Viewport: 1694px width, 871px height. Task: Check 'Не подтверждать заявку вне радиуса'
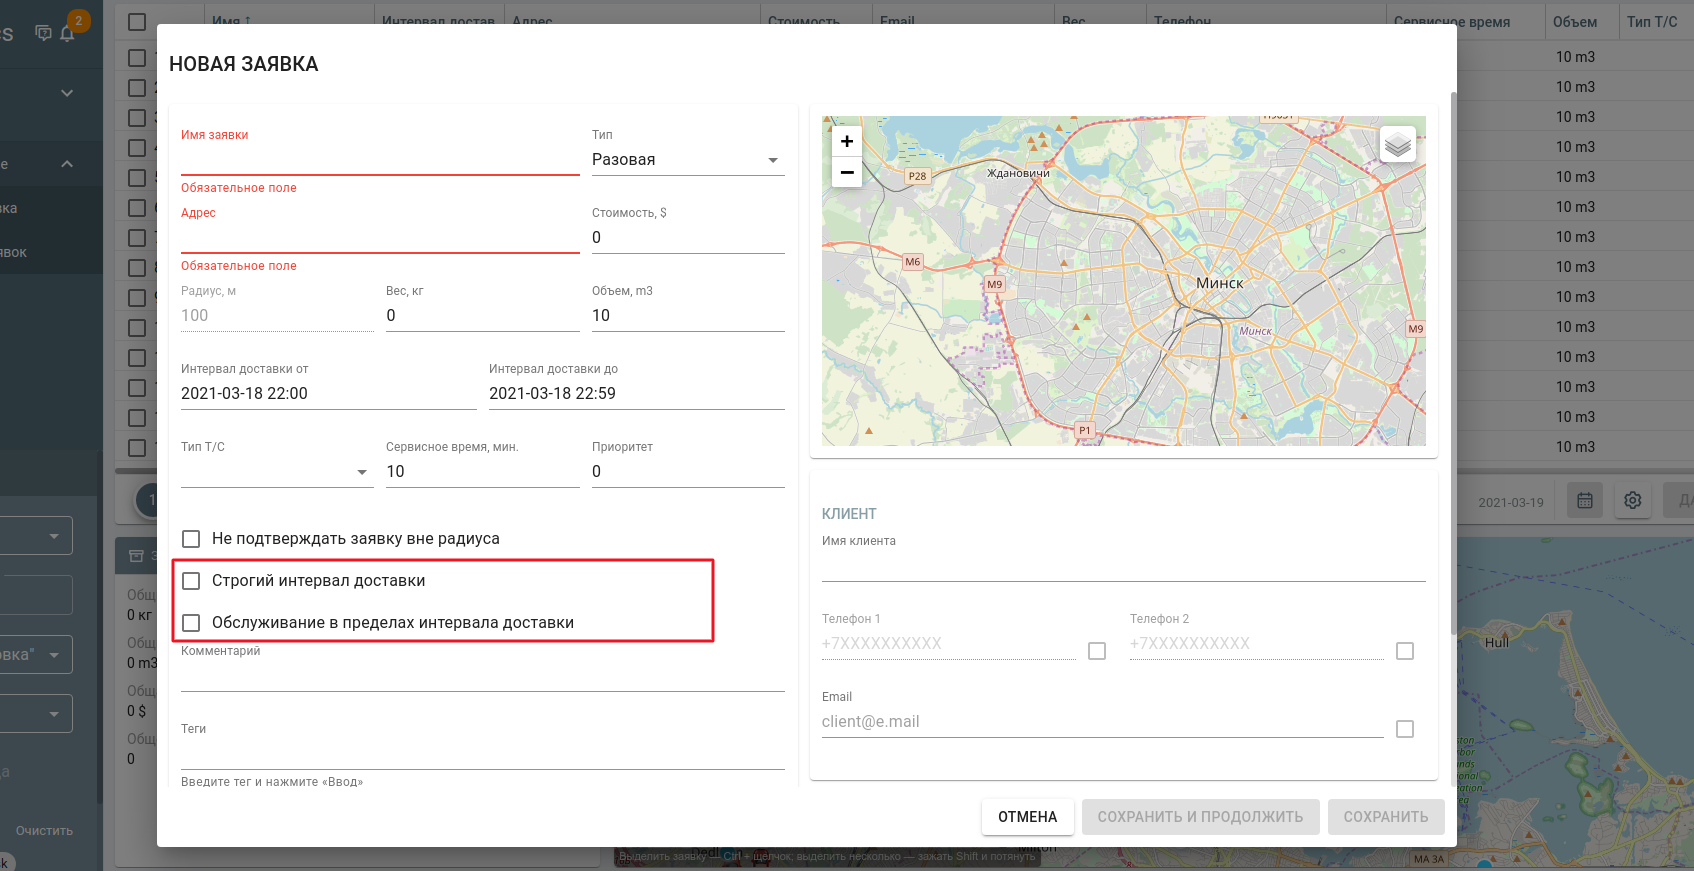(192, 539)
